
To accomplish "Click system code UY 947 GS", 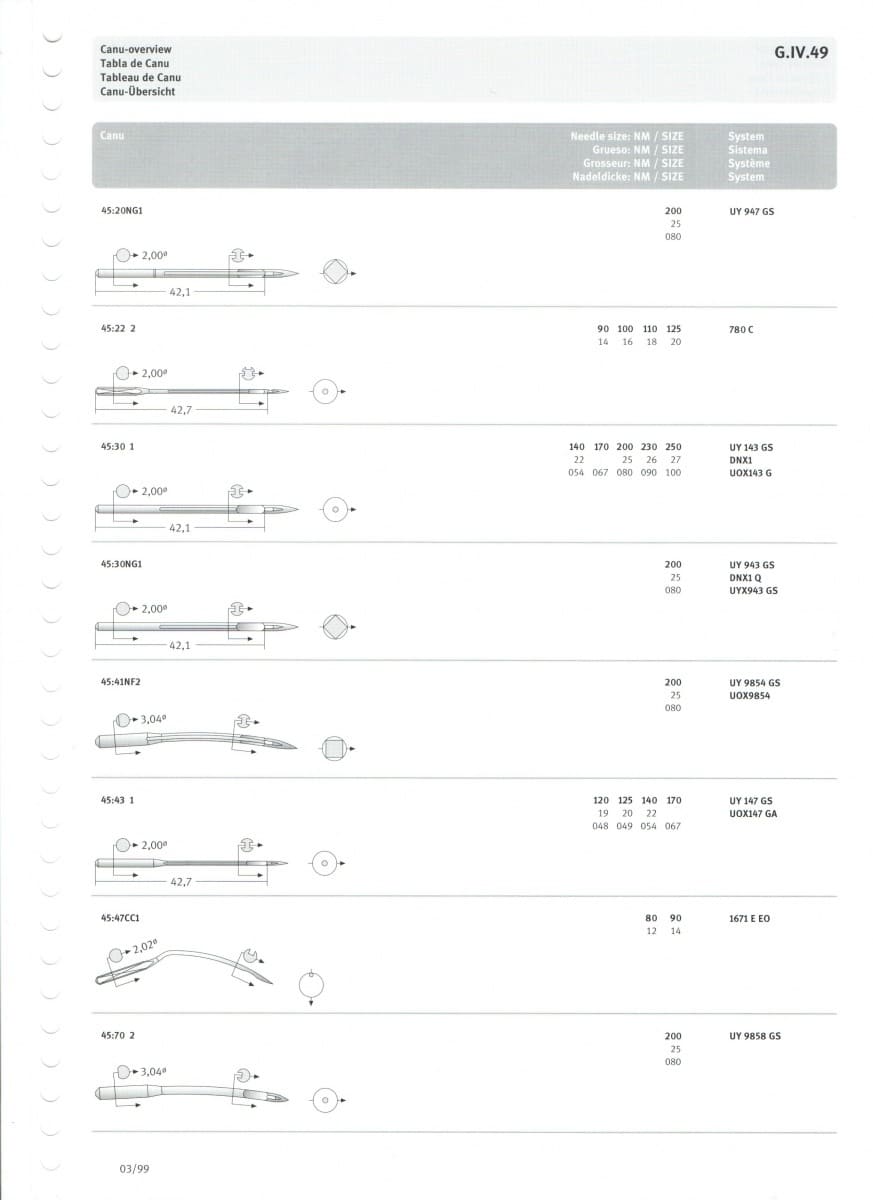I will coord(752,212).
